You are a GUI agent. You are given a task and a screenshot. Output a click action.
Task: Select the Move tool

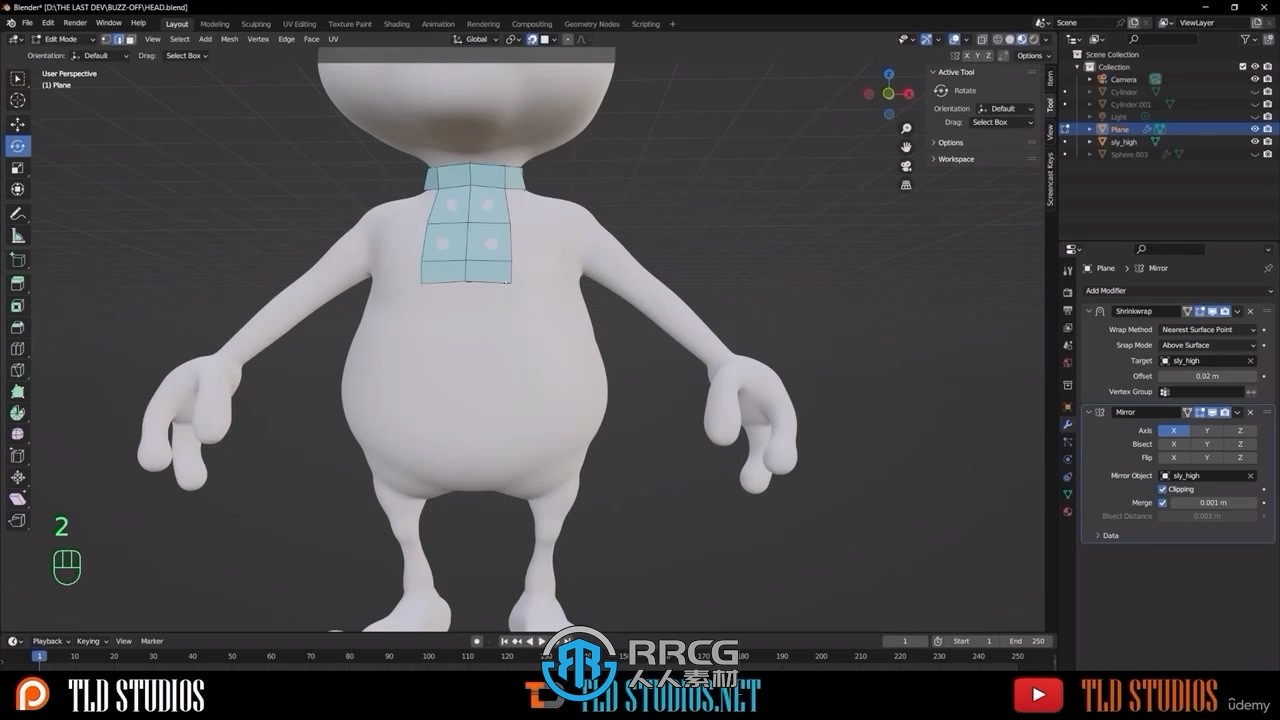[x=18, y=124]
